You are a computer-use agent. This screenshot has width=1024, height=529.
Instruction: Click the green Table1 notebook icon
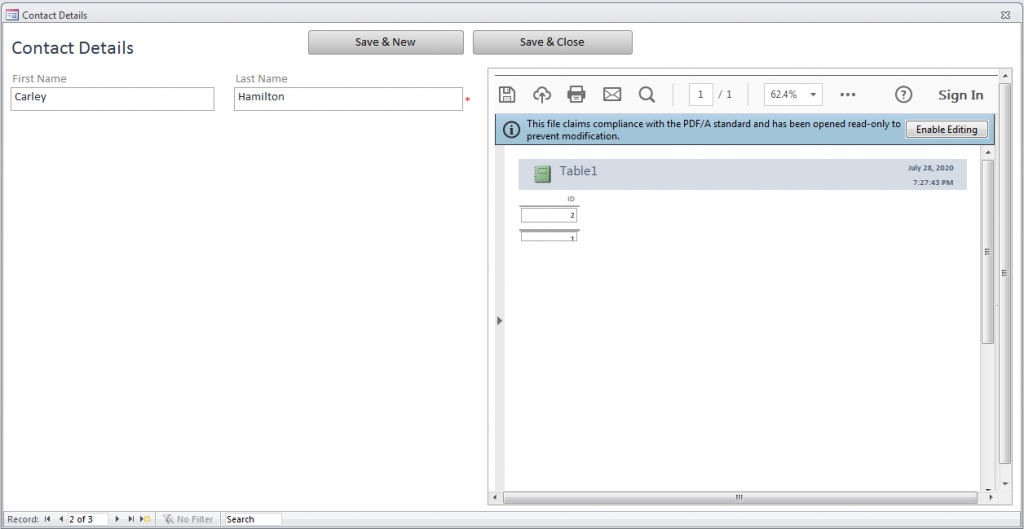pyautogui.click(x=542, y=174)
